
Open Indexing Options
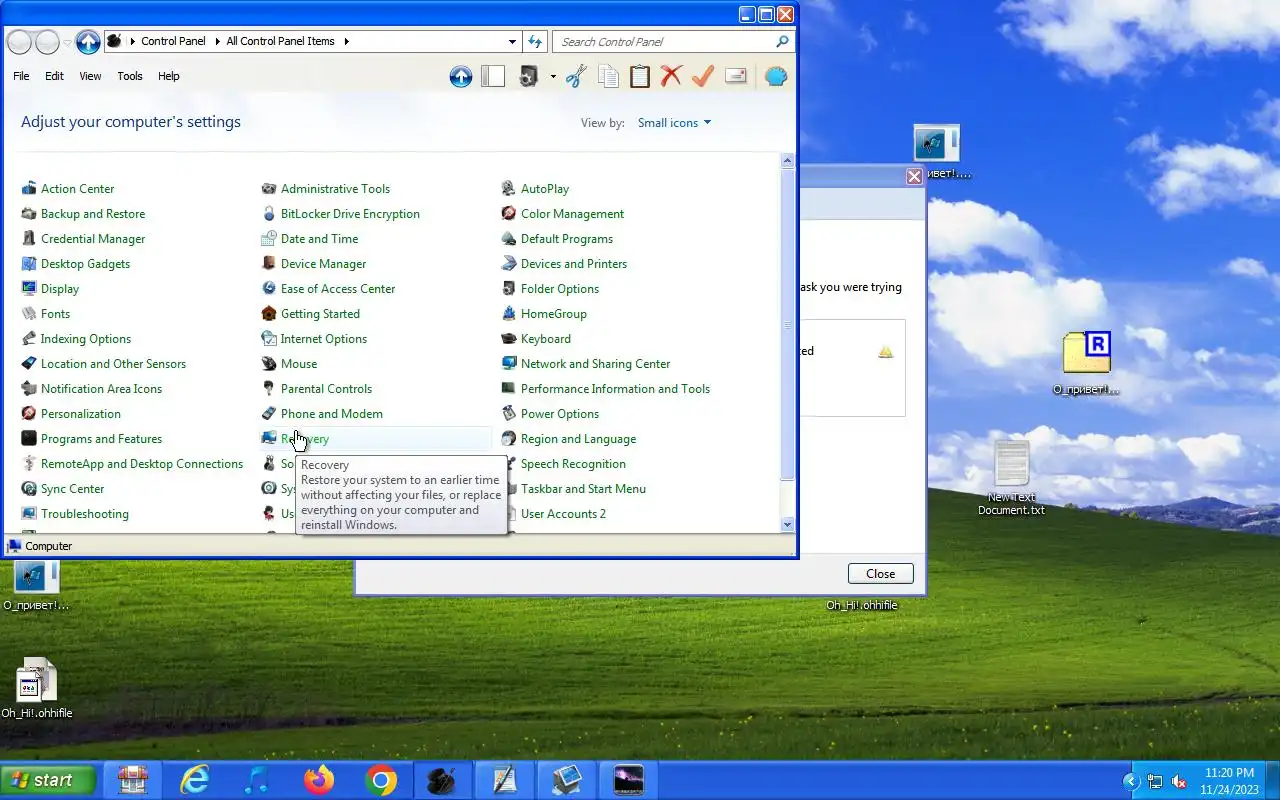pyautogui.click(x=85, y=339)
